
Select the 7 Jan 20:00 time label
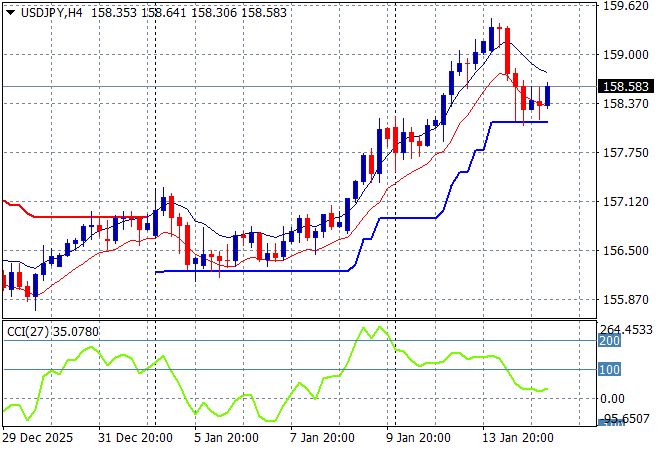(323, 438)
